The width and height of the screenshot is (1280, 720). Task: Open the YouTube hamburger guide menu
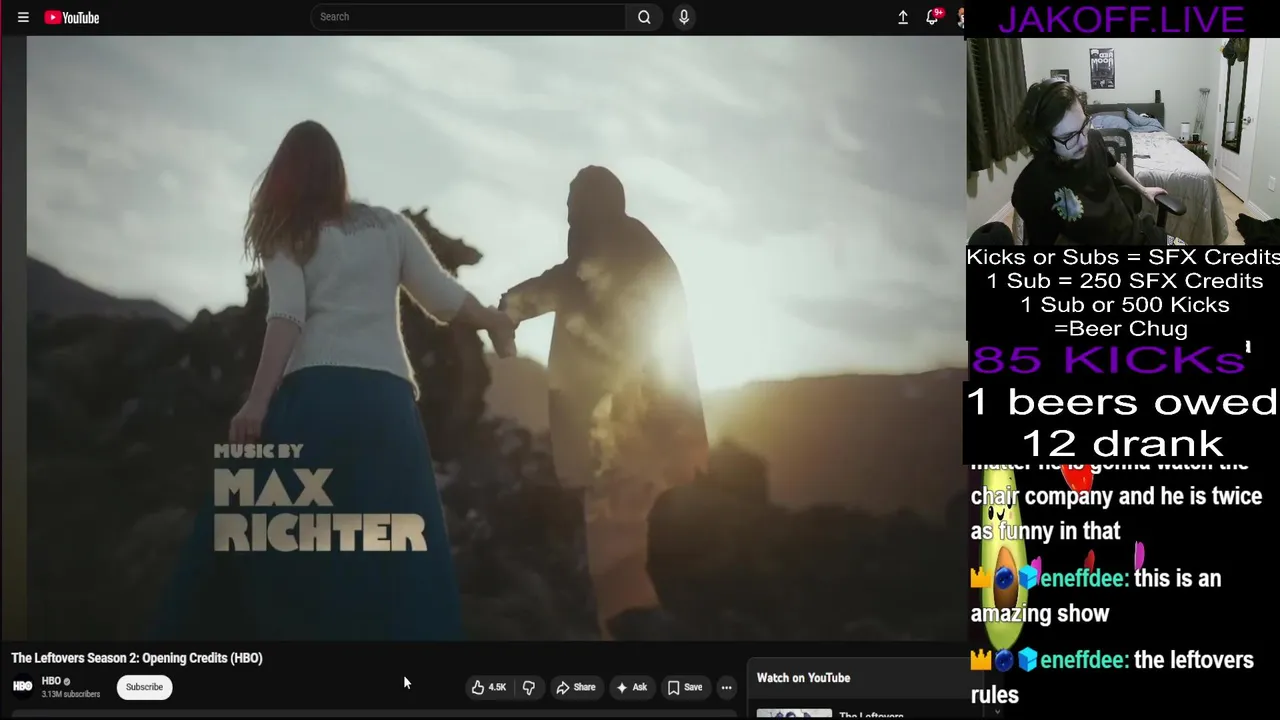(x=23, y=17)
